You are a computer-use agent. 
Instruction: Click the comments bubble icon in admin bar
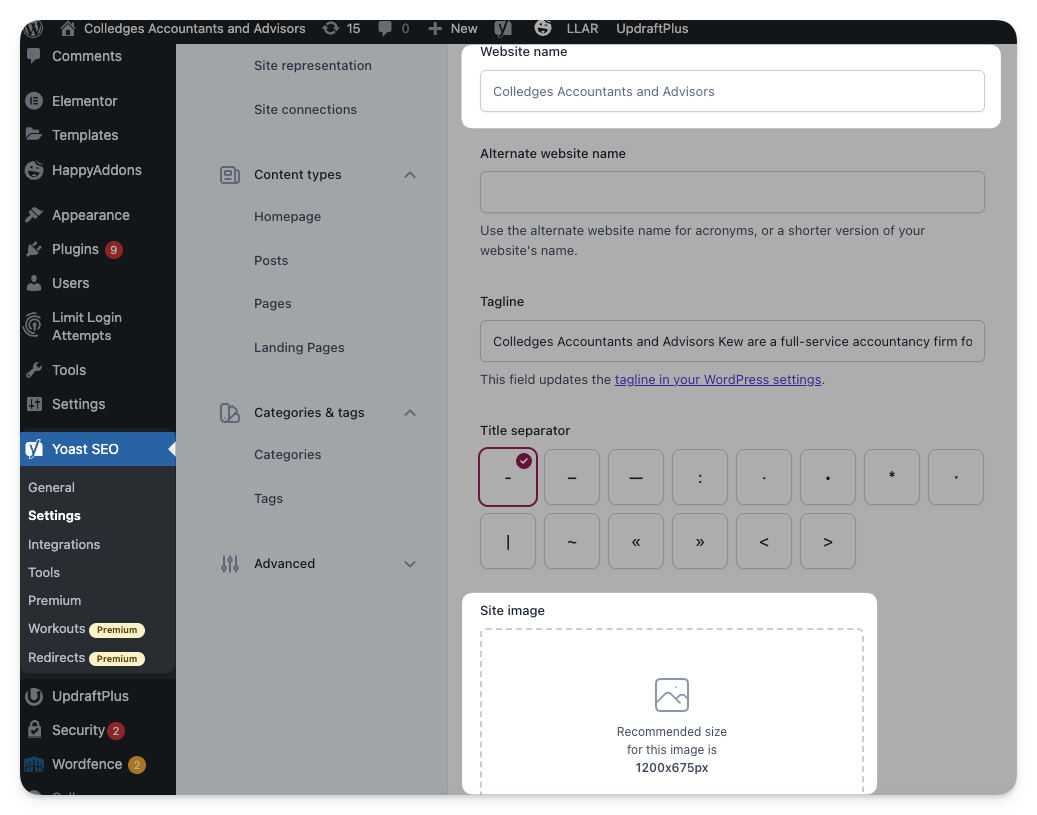pos(393,28)
